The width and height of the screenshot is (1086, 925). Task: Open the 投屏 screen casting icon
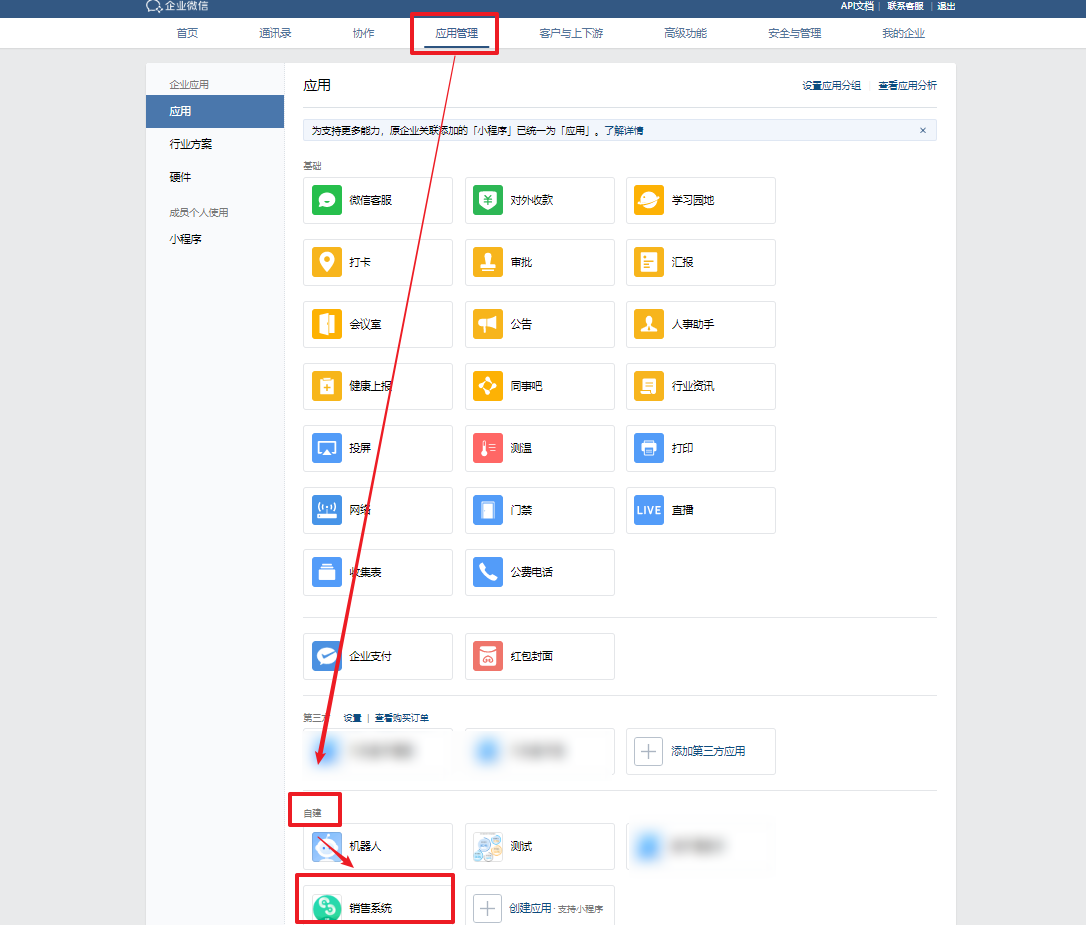(326, 448)
